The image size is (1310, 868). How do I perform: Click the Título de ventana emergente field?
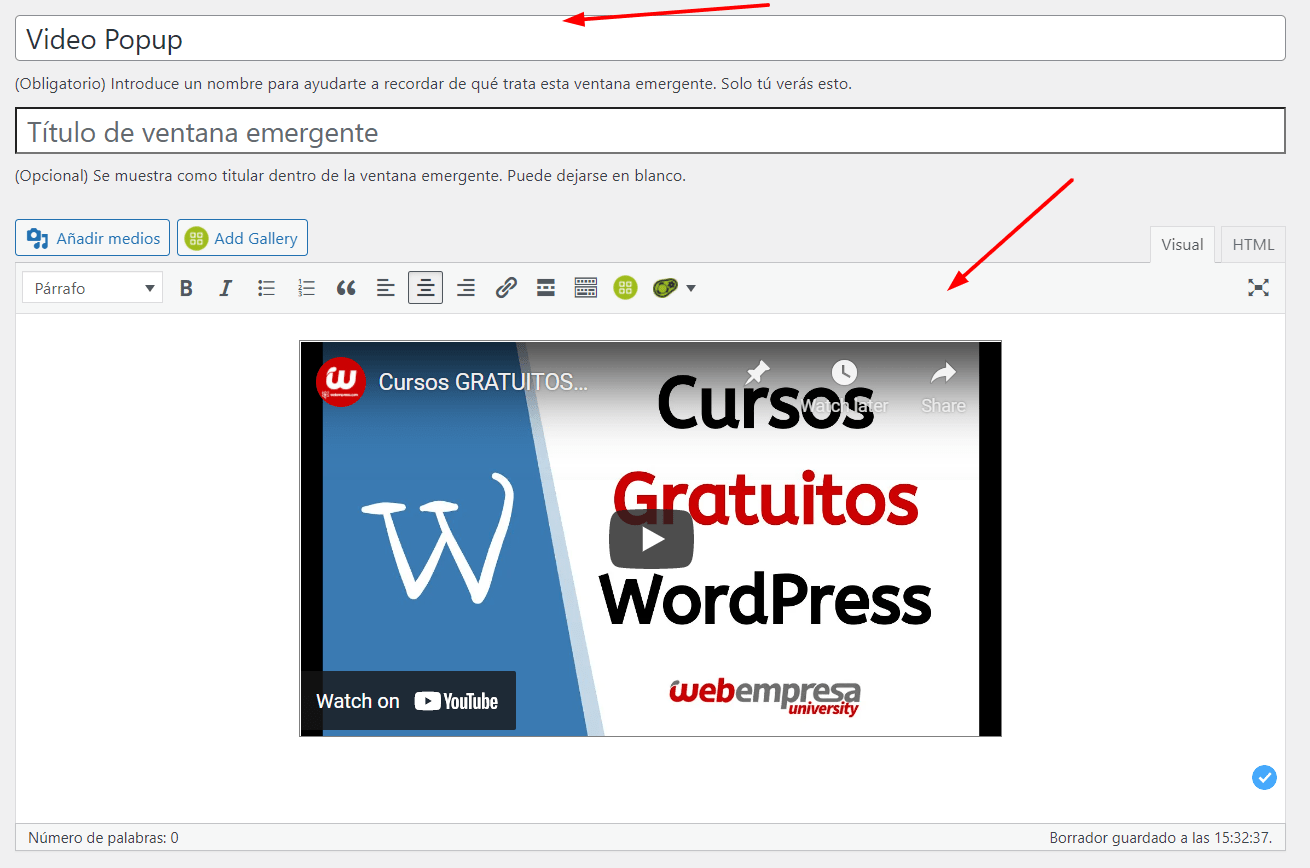(x=650, y=131)
